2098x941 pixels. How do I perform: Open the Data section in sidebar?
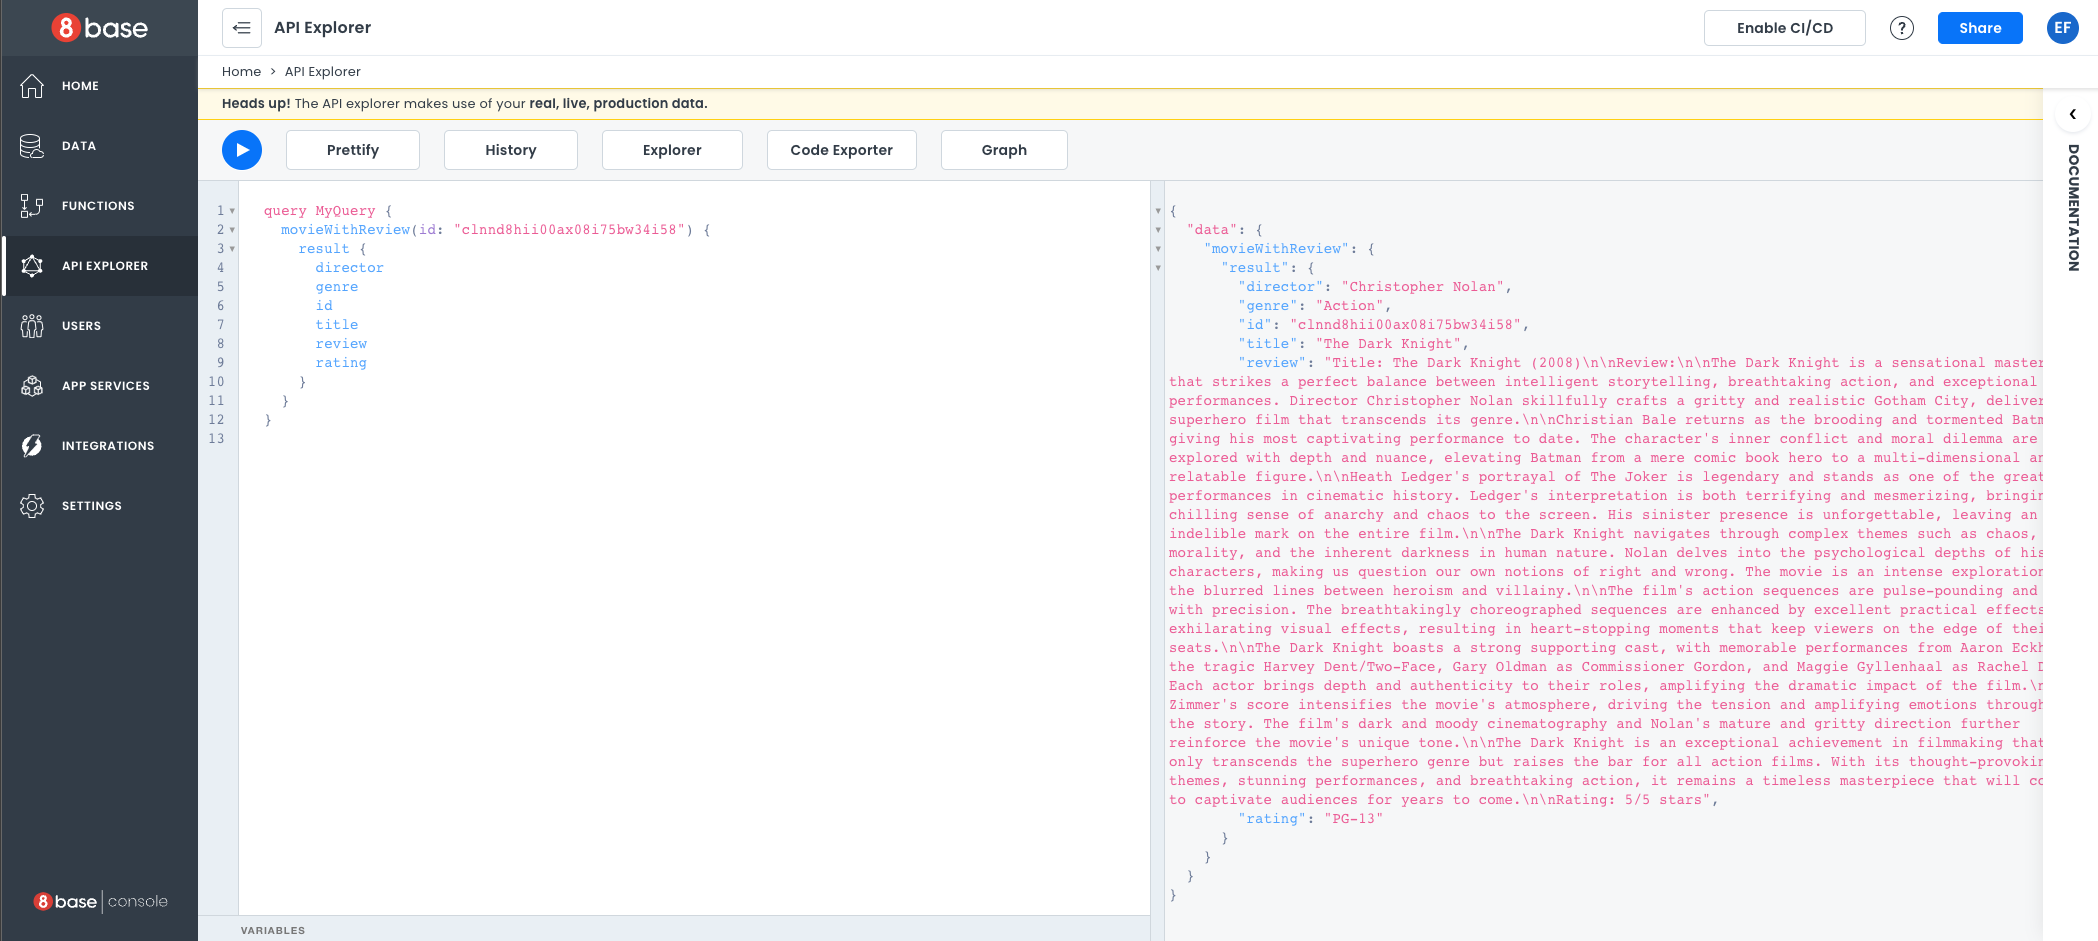pos(79,146)
